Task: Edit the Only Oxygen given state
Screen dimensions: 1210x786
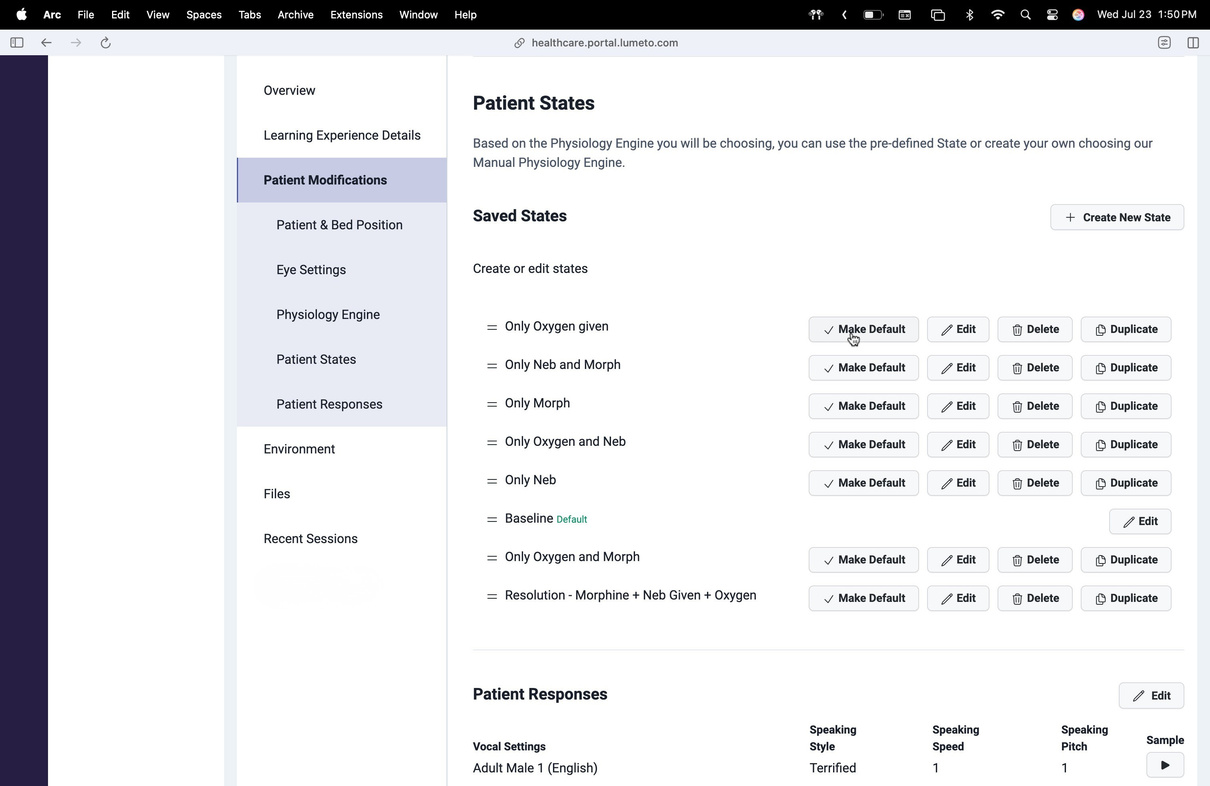Action: [958, 329]
